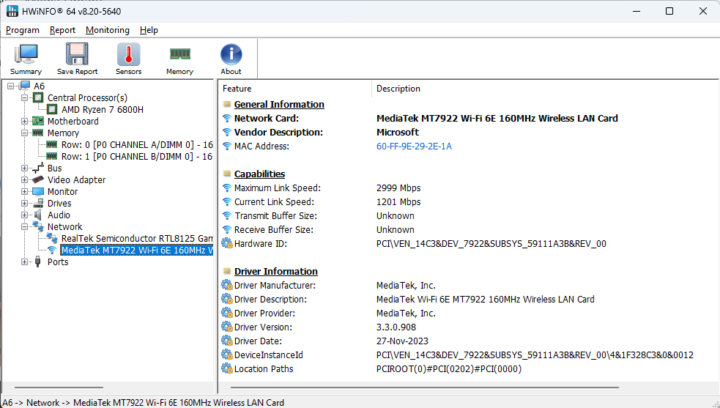Image resolution: width=720 pixels, height=408 pixels.
Task: Expand the Audio node
Action: pyautogui.click(x=24, y=215)
